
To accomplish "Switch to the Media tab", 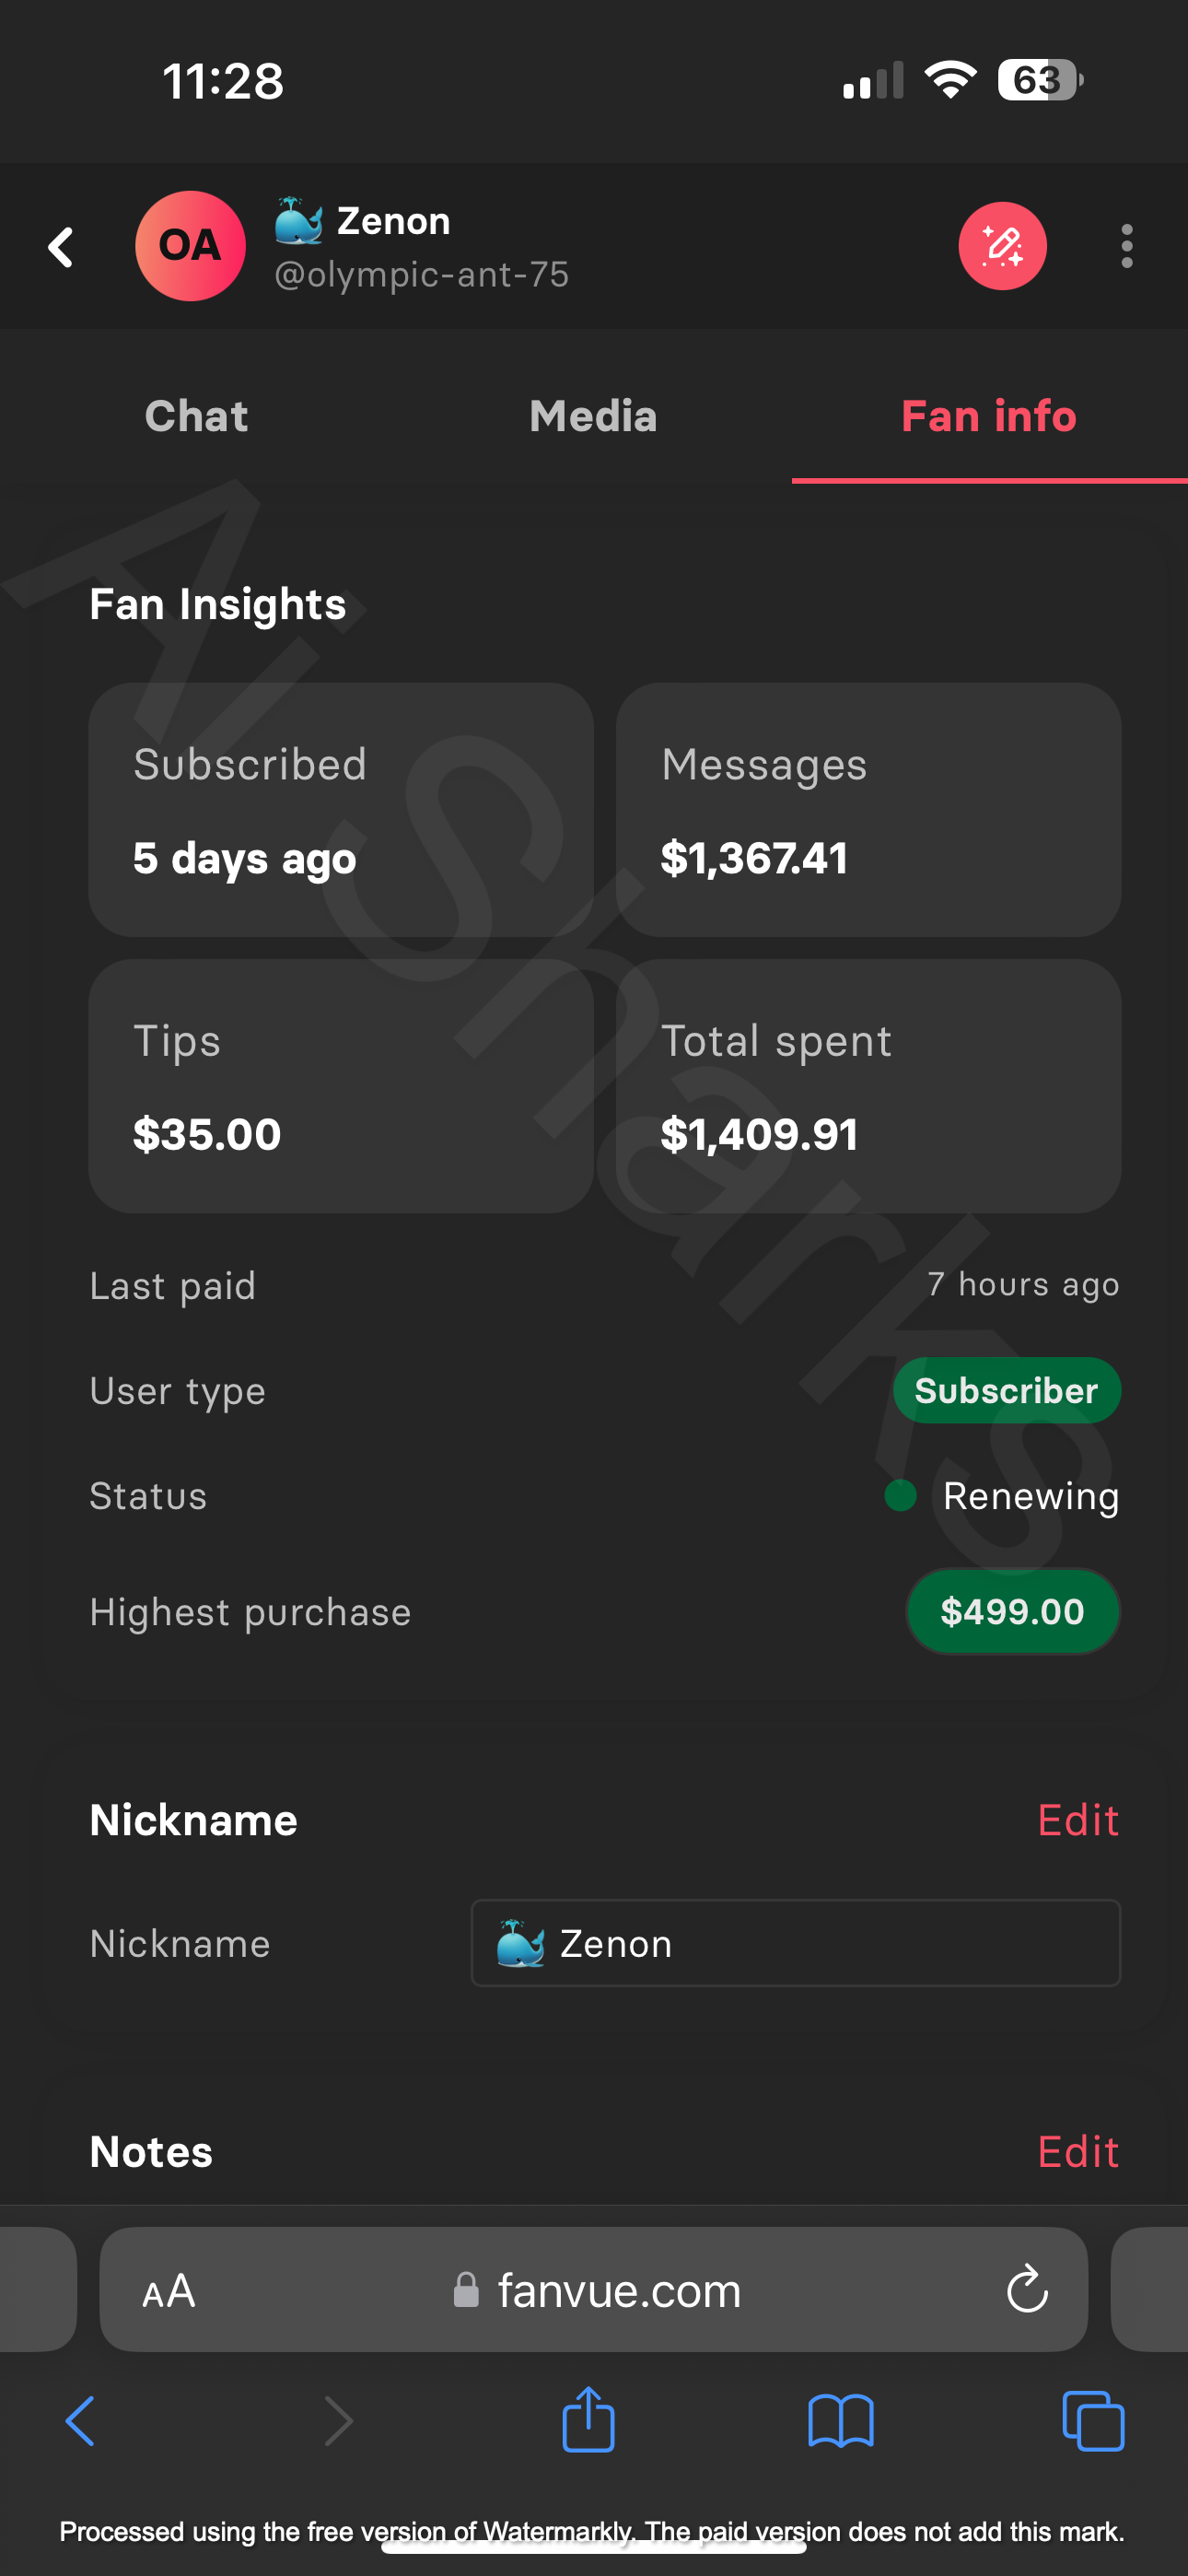I will point(593,416).
